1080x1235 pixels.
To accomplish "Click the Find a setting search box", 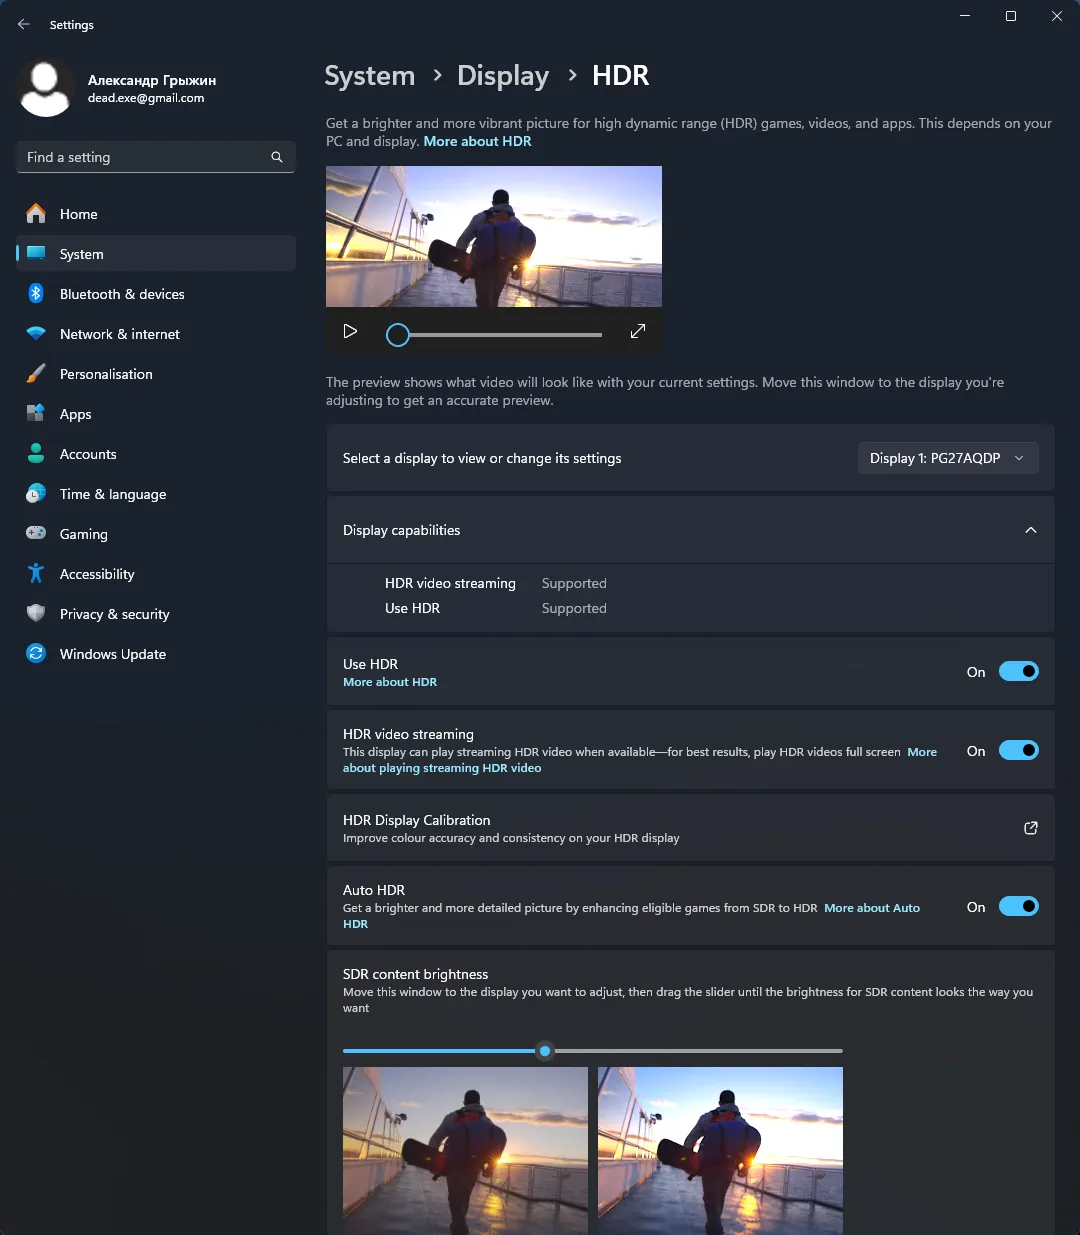I will (x=145, y=157).
